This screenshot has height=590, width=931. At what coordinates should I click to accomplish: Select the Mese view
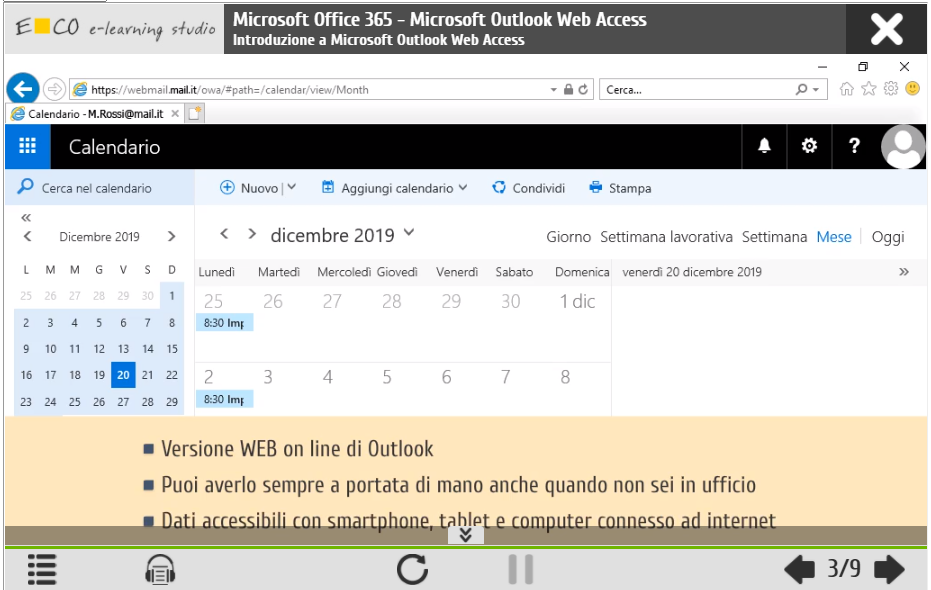[834, 237]
